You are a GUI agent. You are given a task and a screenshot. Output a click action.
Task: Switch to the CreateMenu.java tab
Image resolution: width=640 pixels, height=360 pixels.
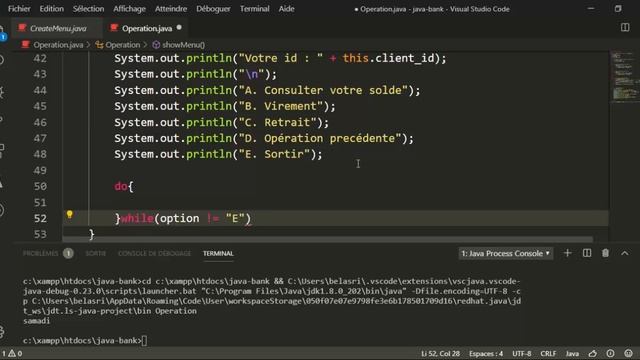tap(58, 28)
